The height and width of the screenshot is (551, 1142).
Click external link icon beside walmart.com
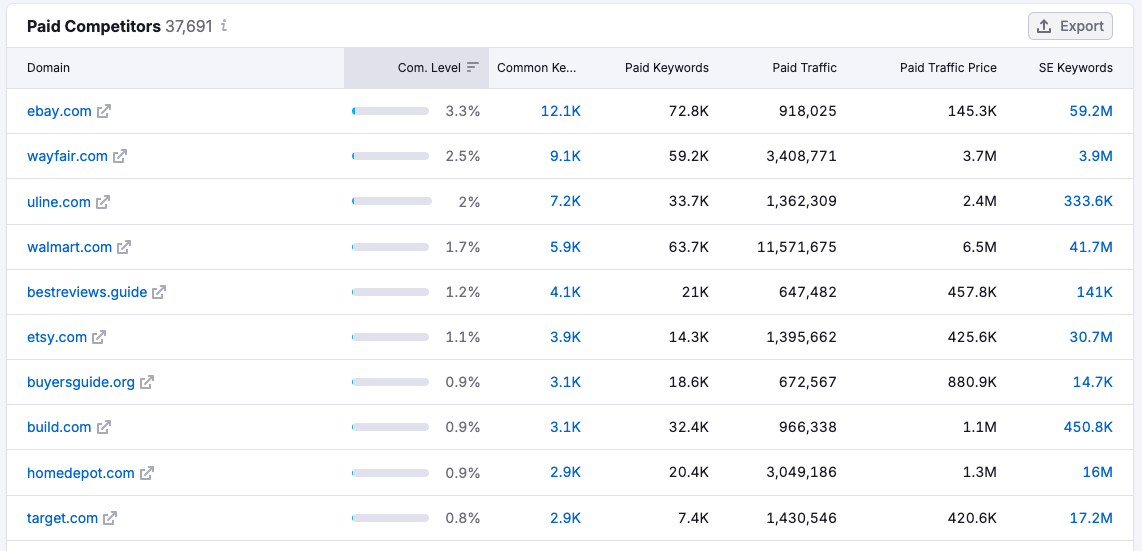(124, 247)
